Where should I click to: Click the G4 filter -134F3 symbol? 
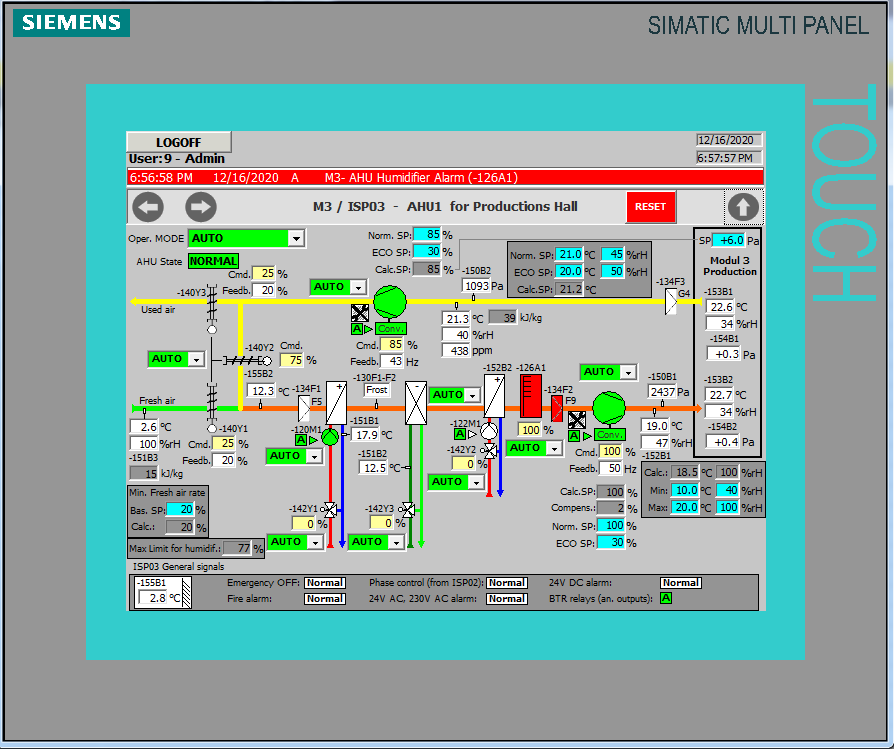(x=671, y=301)
